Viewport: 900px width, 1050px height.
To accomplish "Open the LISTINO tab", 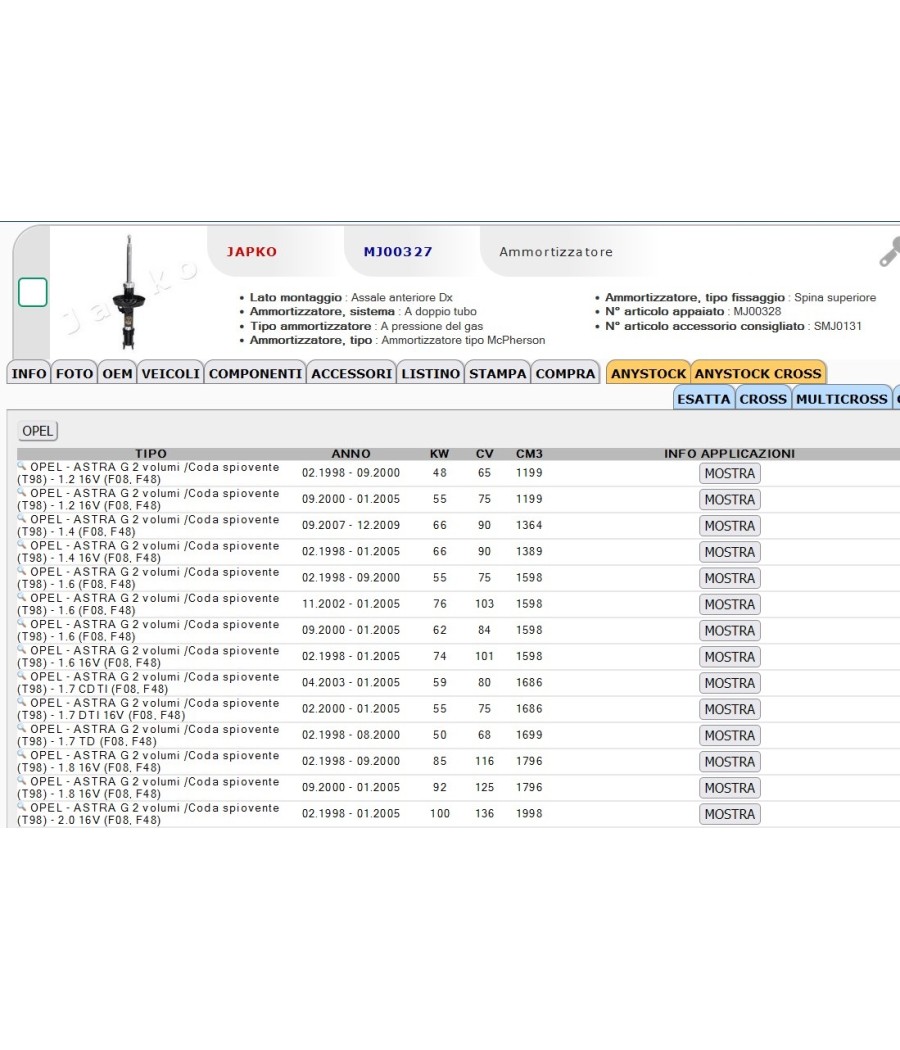I will click(431, 374).
